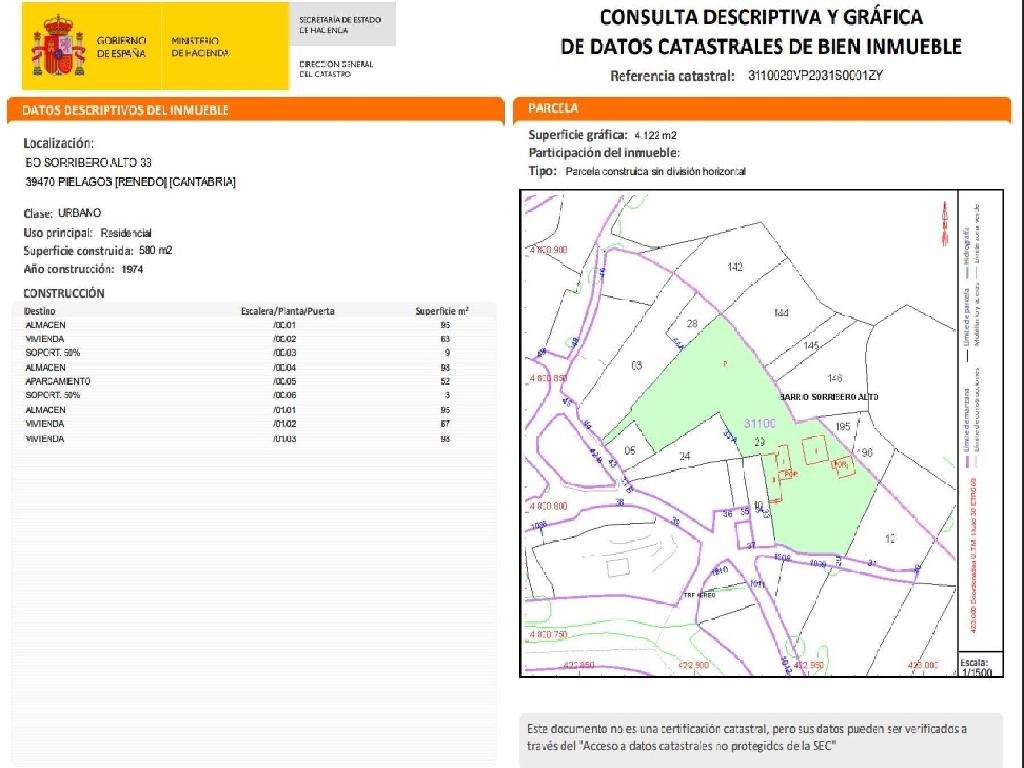This screenshot has width=1024, height=768.
Task: Click 'SECRETARÍA DE ESTADO DE HACIENDA' text
Action: tap(340, 25)
